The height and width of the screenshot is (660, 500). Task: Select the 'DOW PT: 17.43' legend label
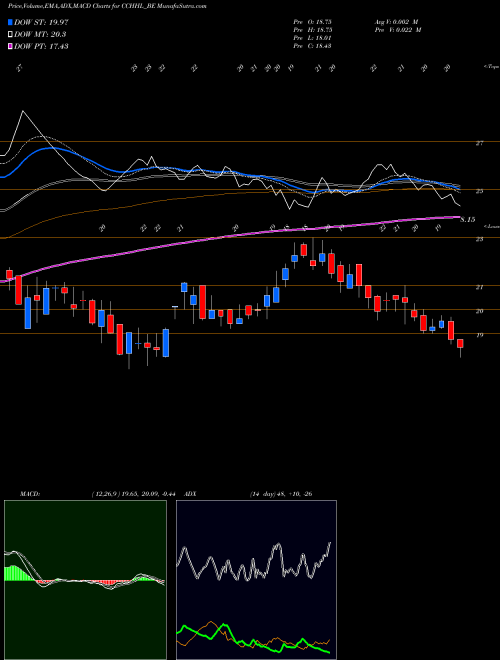pos(41,46)
